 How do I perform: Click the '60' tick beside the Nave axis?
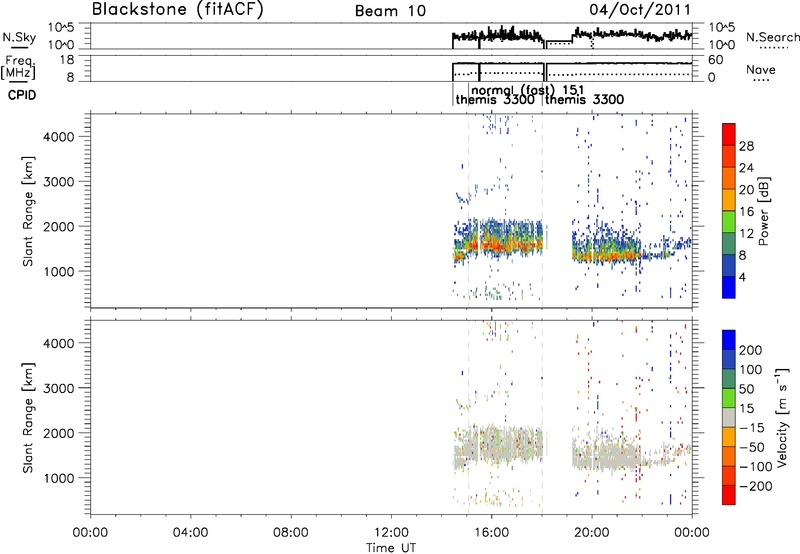click(x=716, y=60)
